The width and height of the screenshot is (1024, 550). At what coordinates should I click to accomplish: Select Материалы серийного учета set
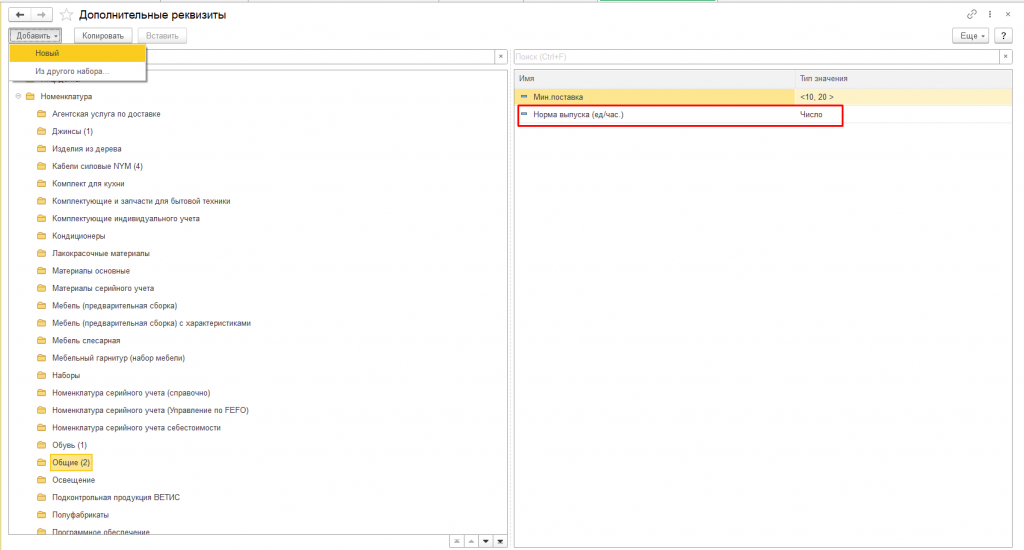tap(103, 288)
